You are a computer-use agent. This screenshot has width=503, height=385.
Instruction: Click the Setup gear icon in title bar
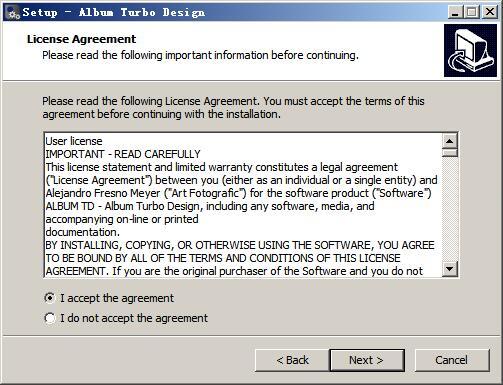tap(14, 13)
